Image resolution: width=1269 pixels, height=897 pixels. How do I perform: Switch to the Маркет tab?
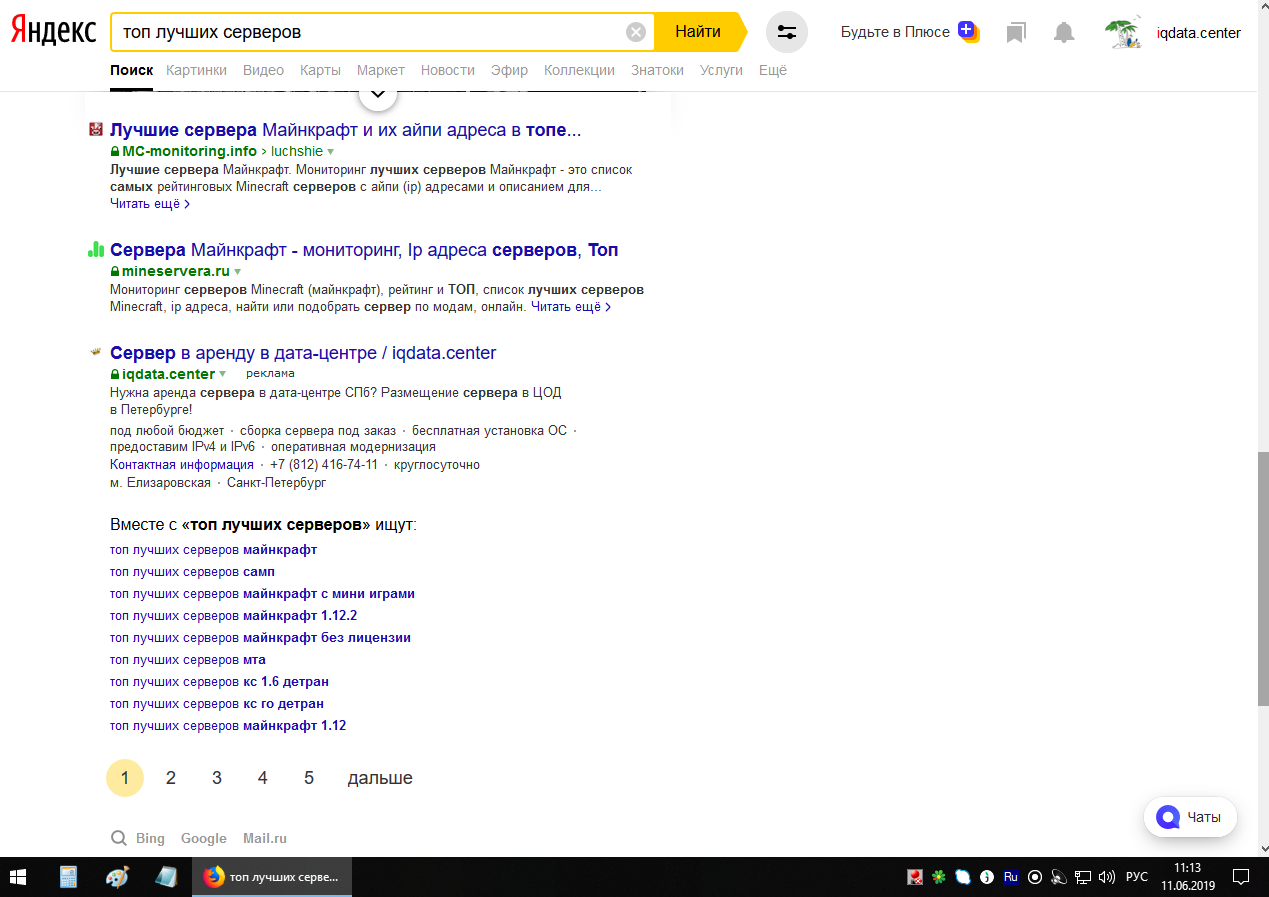point(381,70)
